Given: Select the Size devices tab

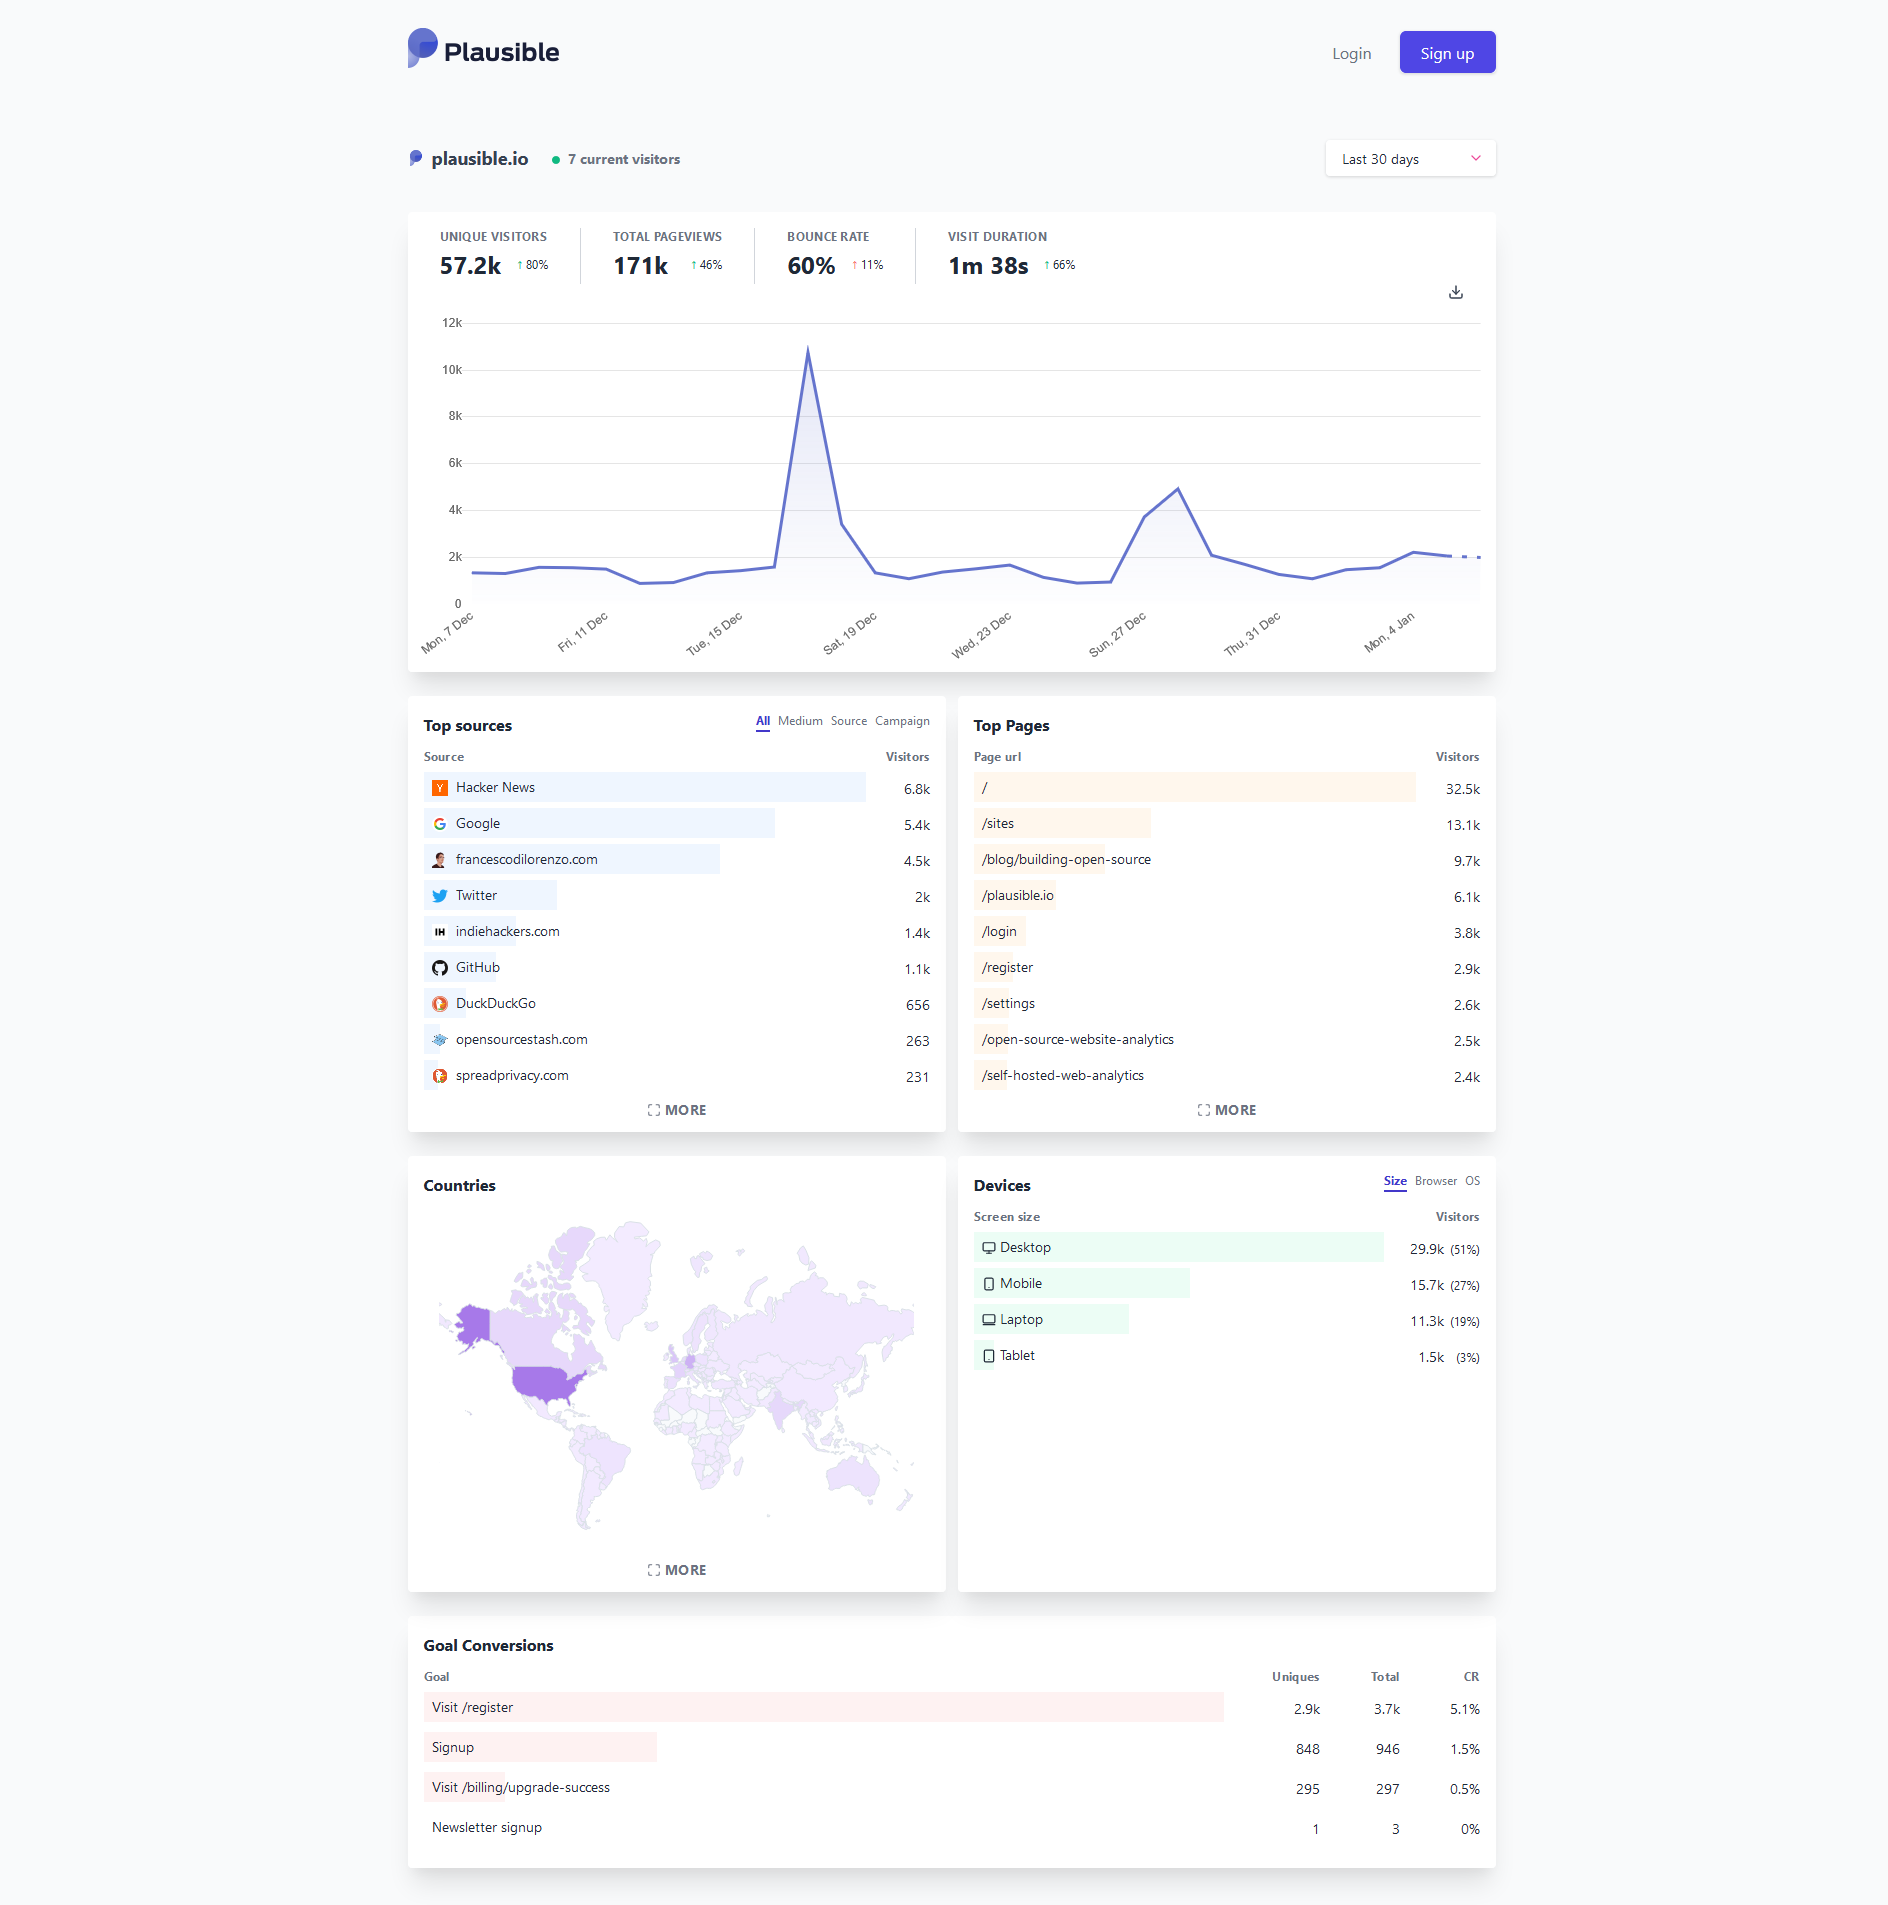Looking at the screenshot, I should [x=1395, y=1181].
